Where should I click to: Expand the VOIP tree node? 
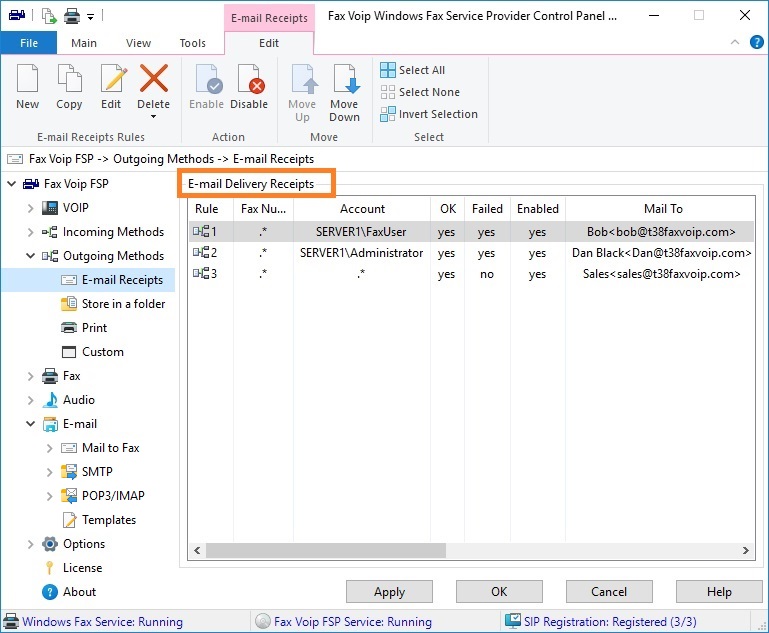[30, 208]
